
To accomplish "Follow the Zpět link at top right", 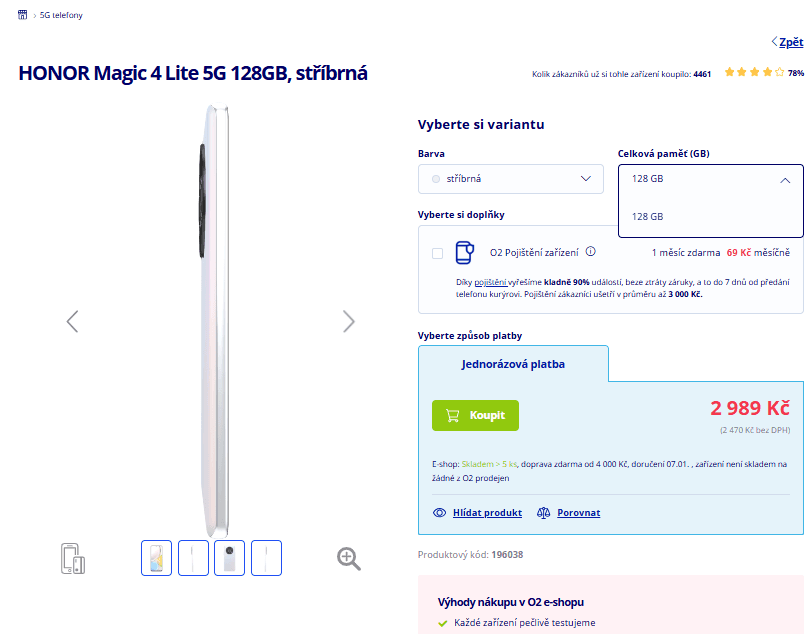I will (x=789, y=42).
